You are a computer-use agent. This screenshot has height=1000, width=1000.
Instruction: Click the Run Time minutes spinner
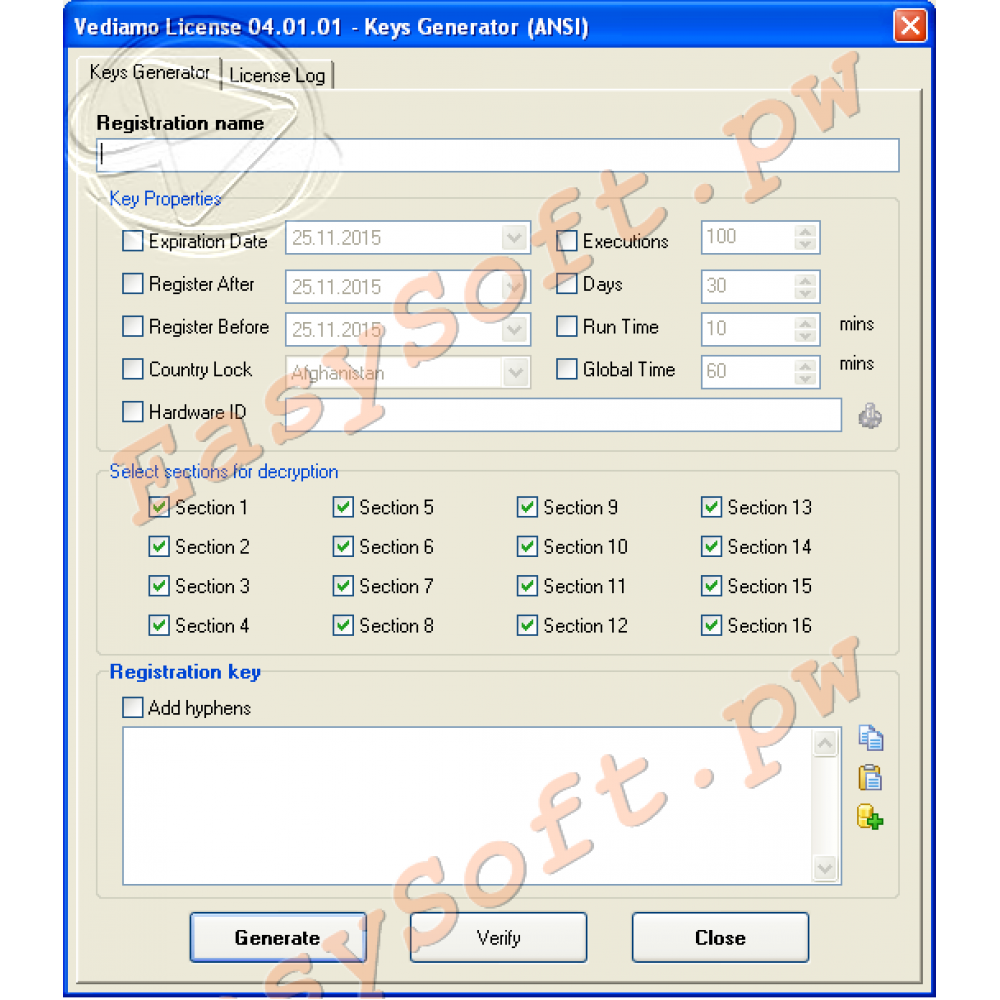(x=805, y=330)
